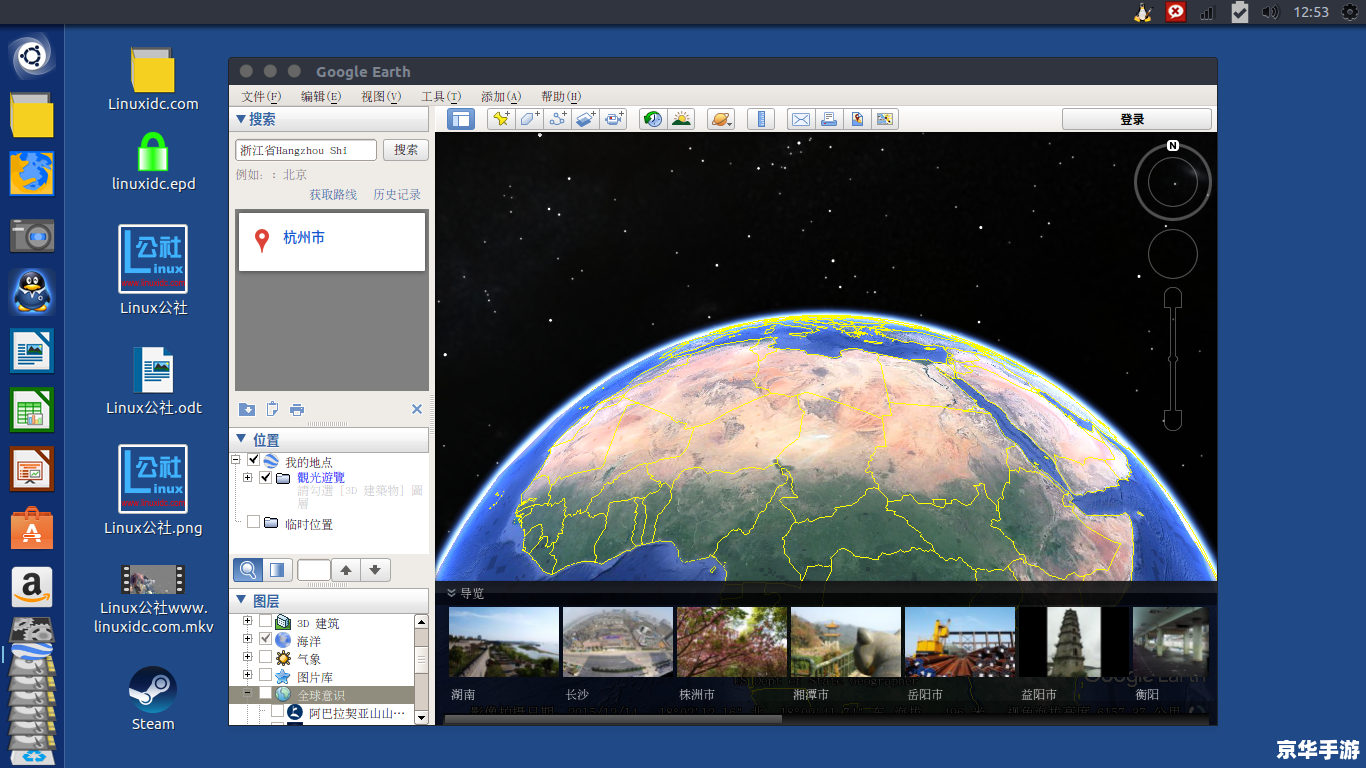Click the search field containing 浙江省Hangzhou Shi
This screenshot has height=768, width=1366.
[x=306, y=150]
